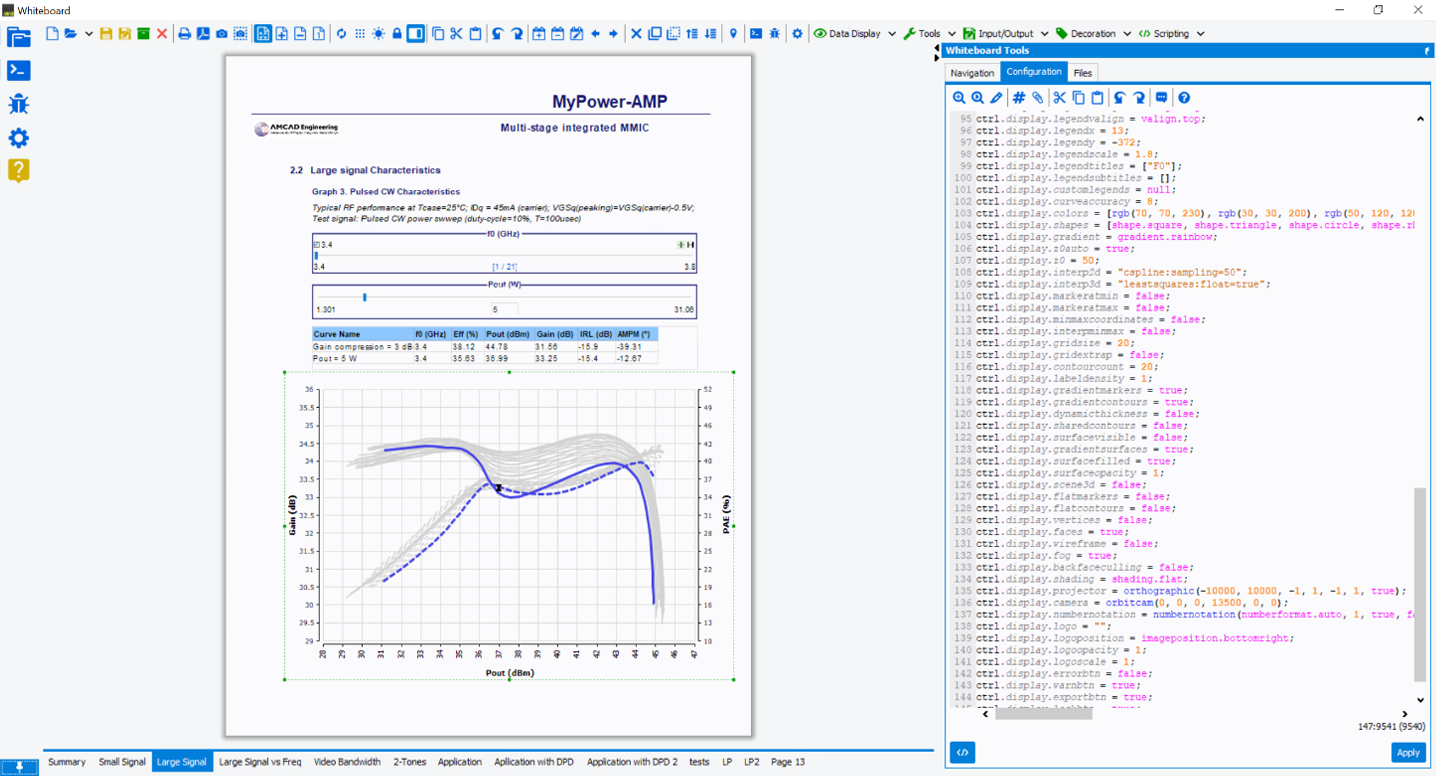Go to next page with right arrow
The height and width of the screenshot is (776, 1436).
613,33
